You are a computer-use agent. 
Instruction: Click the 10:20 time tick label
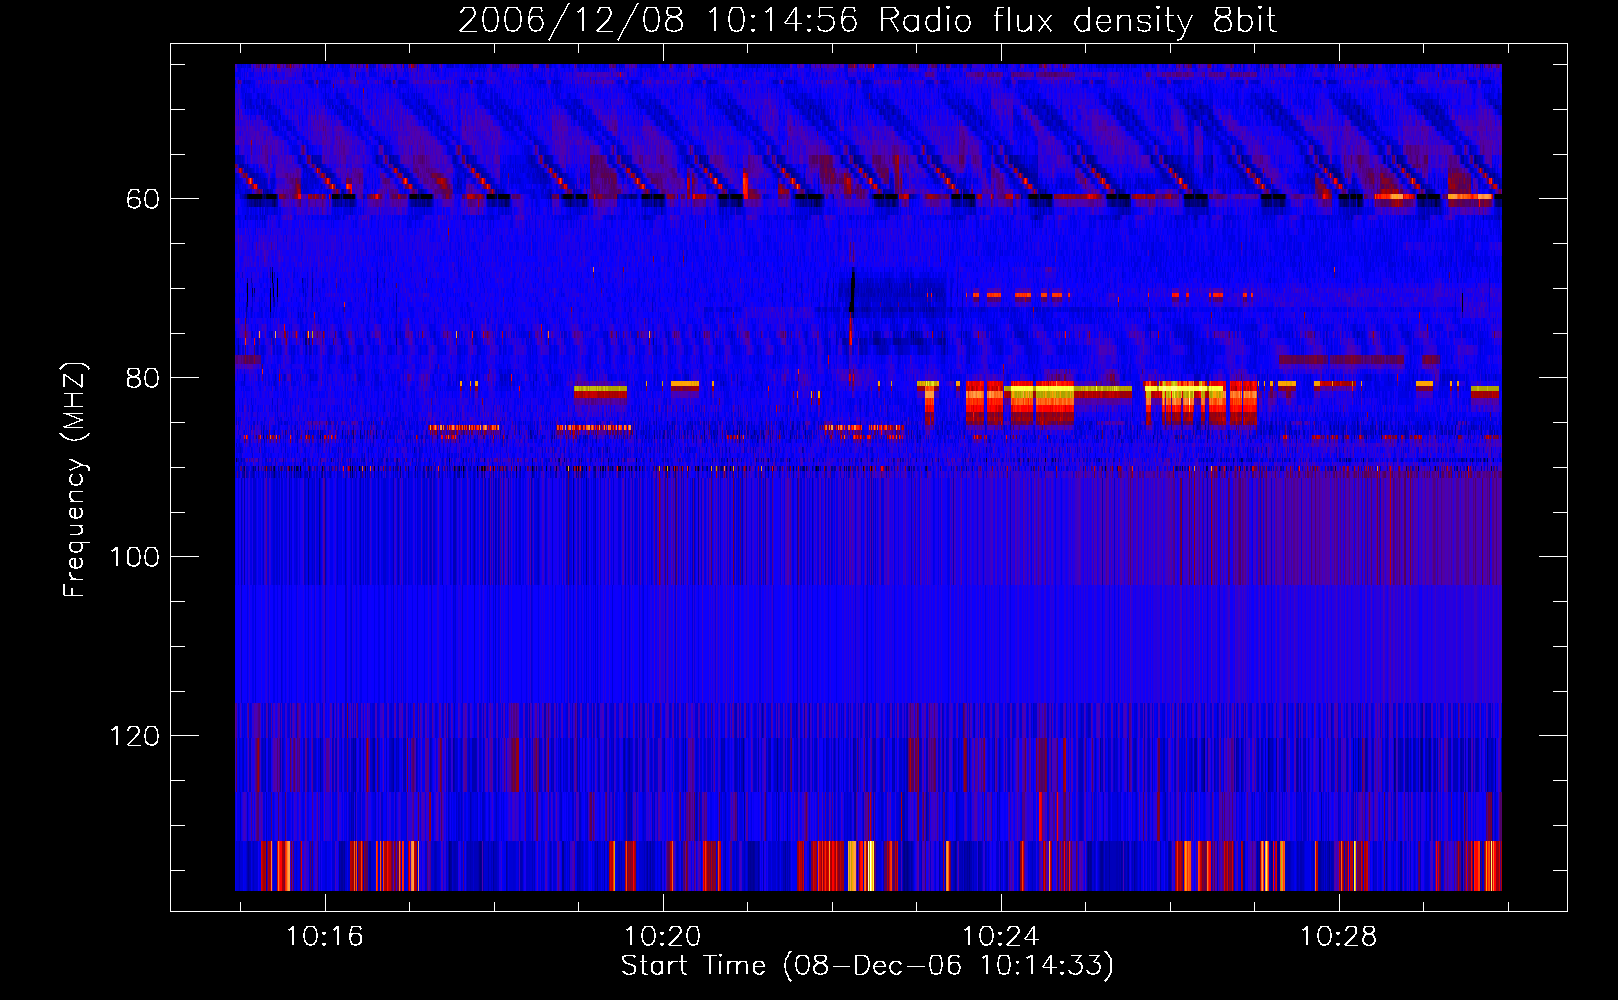point(662,937)
